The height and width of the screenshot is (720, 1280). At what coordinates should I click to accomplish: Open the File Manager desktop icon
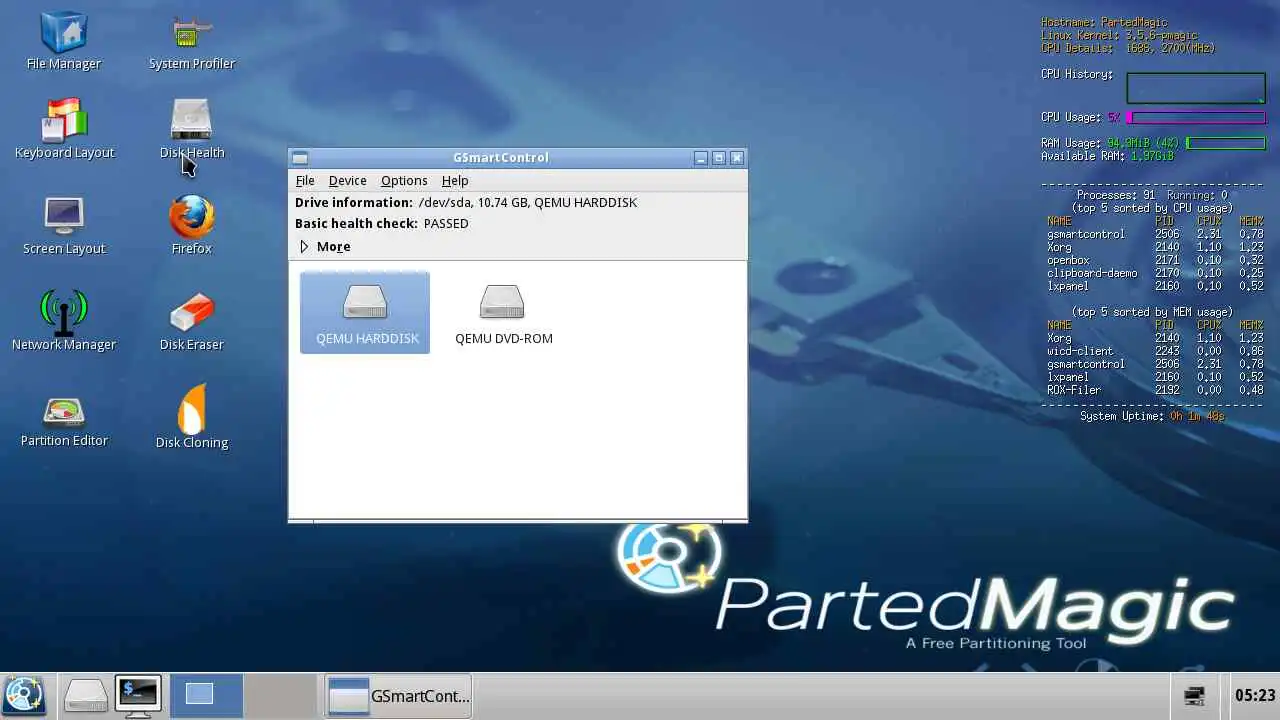tap(64, 42)
